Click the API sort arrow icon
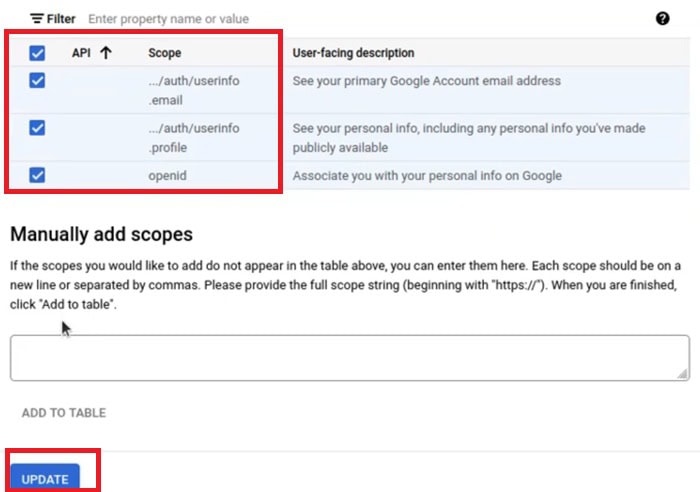 106,53
